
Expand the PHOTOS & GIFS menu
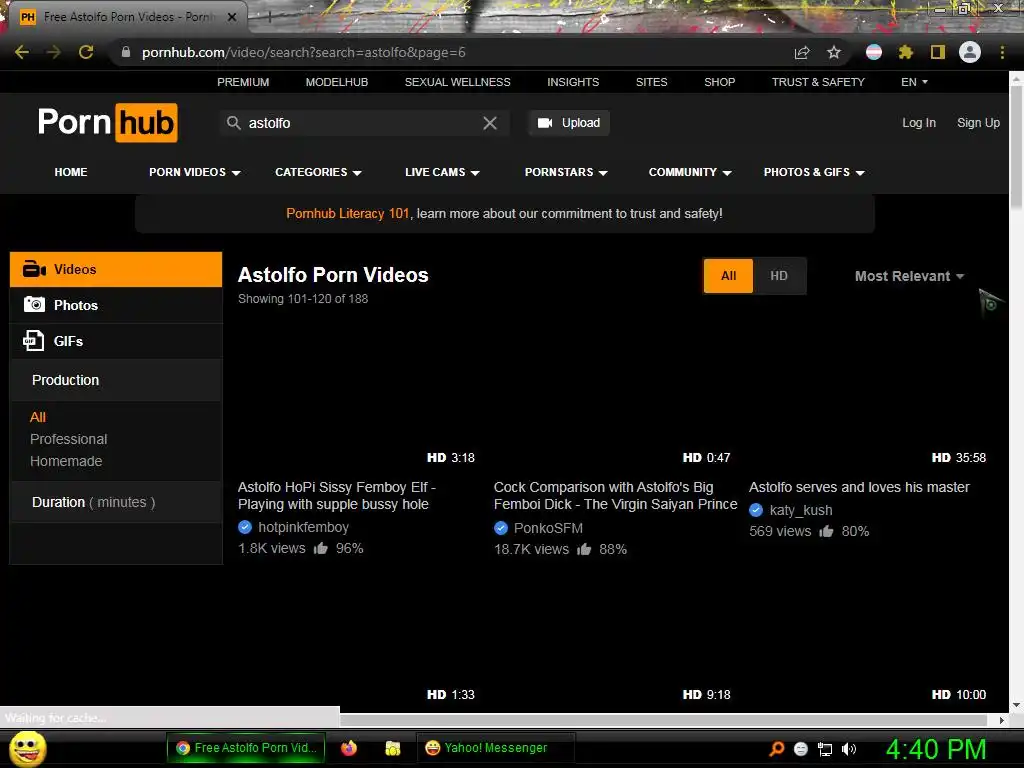pos(814,172)
